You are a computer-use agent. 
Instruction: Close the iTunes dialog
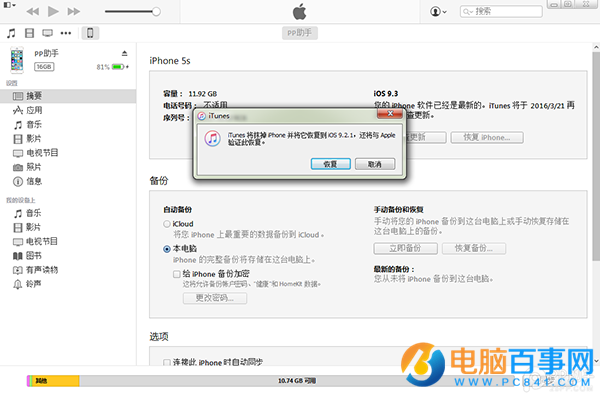390,114
